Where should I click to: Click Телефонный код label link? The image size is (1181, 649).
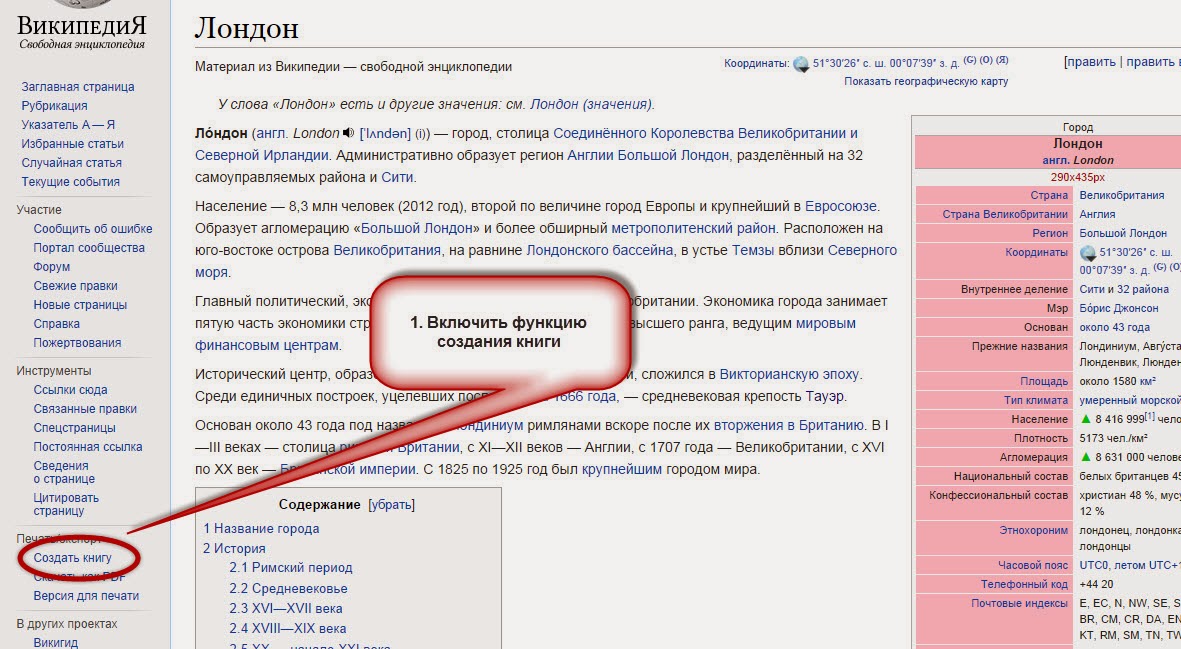click(x=1024, y=584)
